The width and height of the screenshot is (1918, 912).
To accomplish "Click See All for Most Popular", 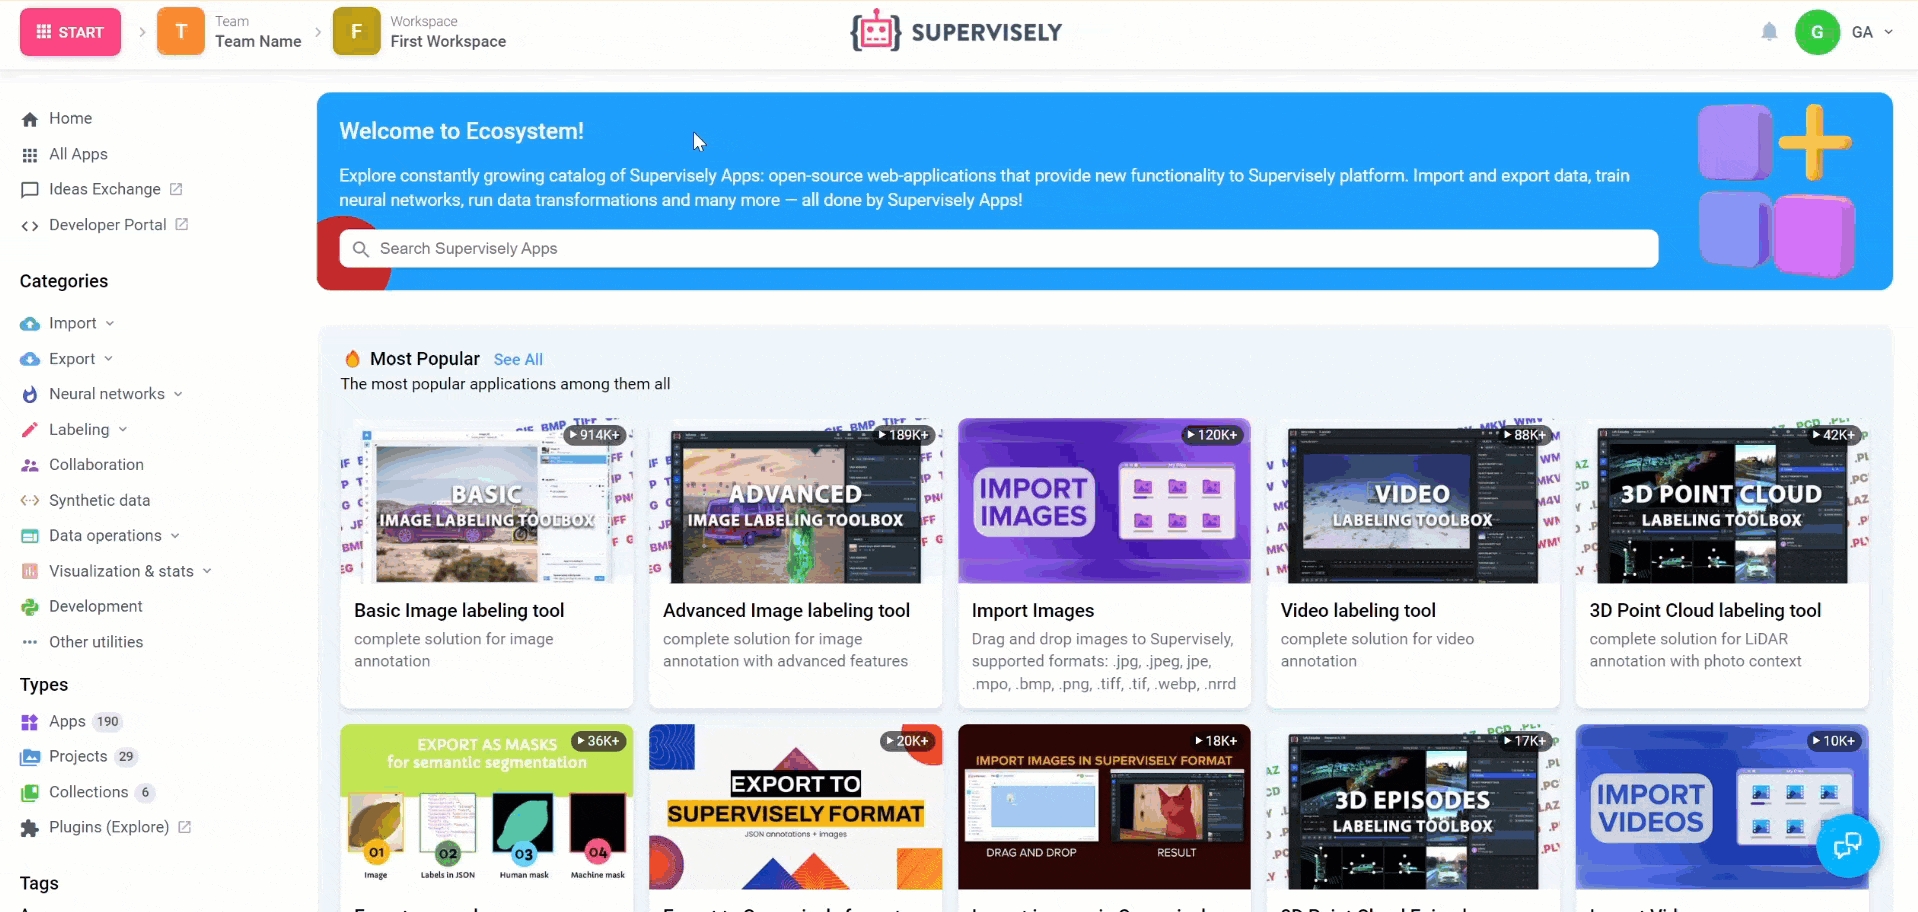I will point(518,359).
